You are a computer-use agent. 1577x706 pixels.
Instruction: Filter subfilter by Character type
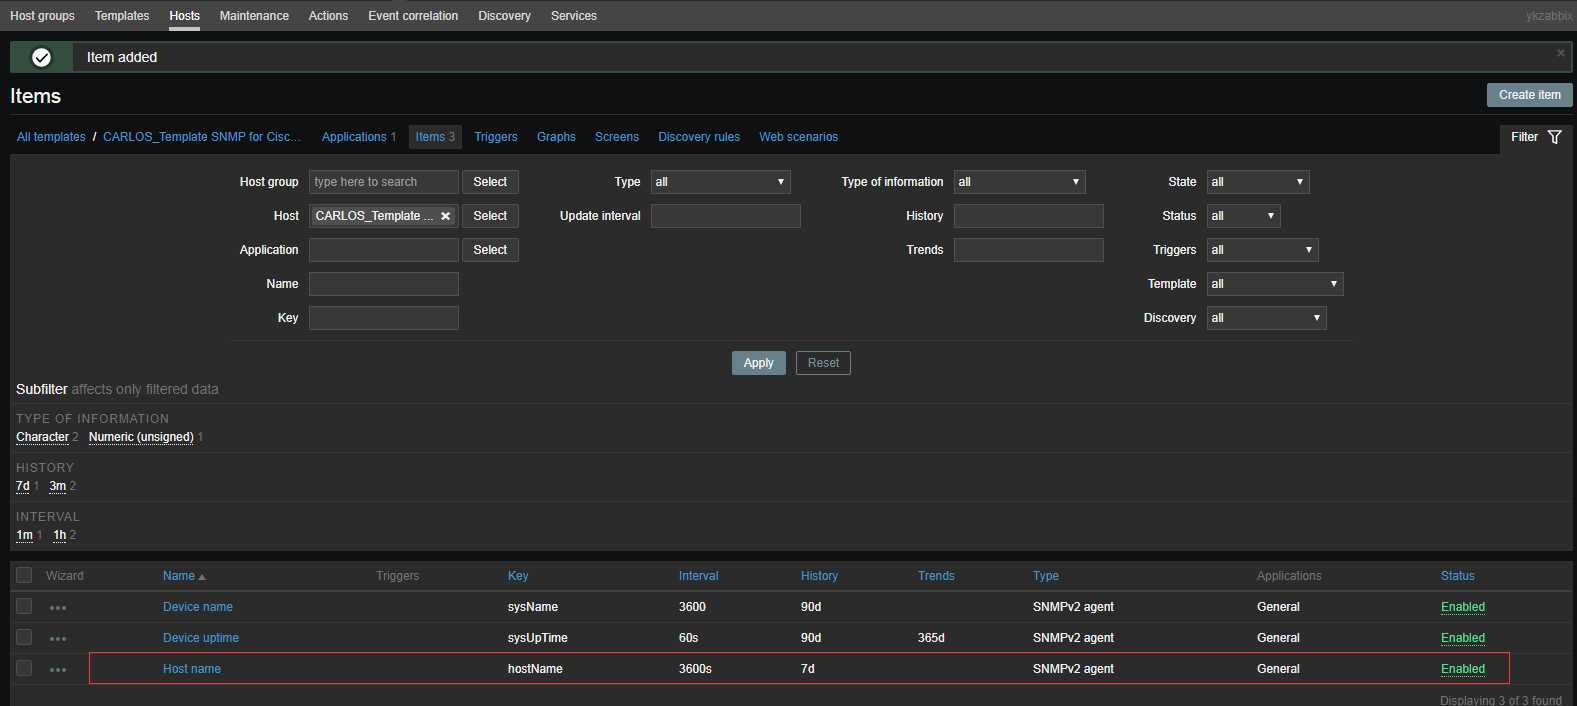tap(42, 437)
